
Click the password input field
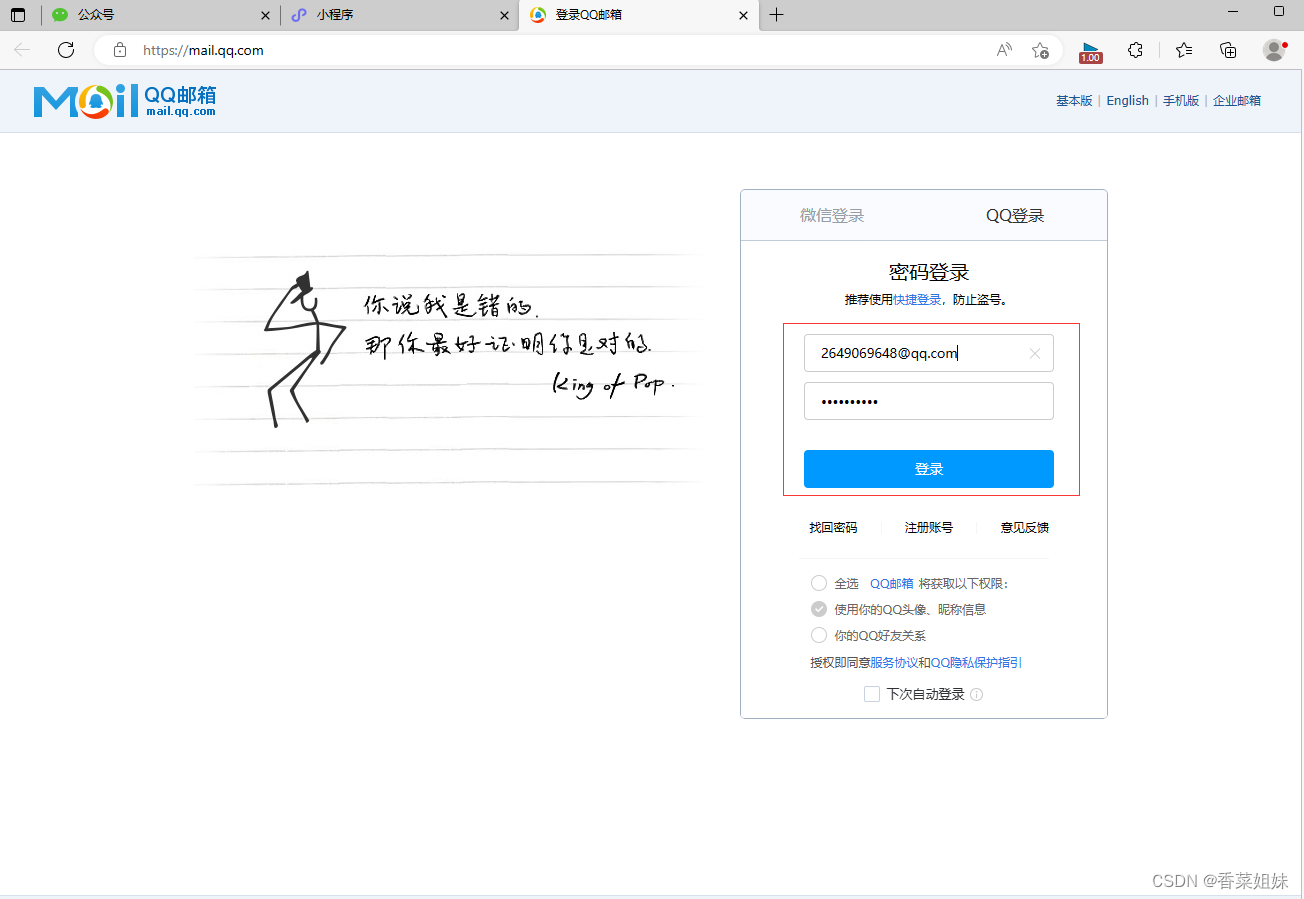click(929, 401)
